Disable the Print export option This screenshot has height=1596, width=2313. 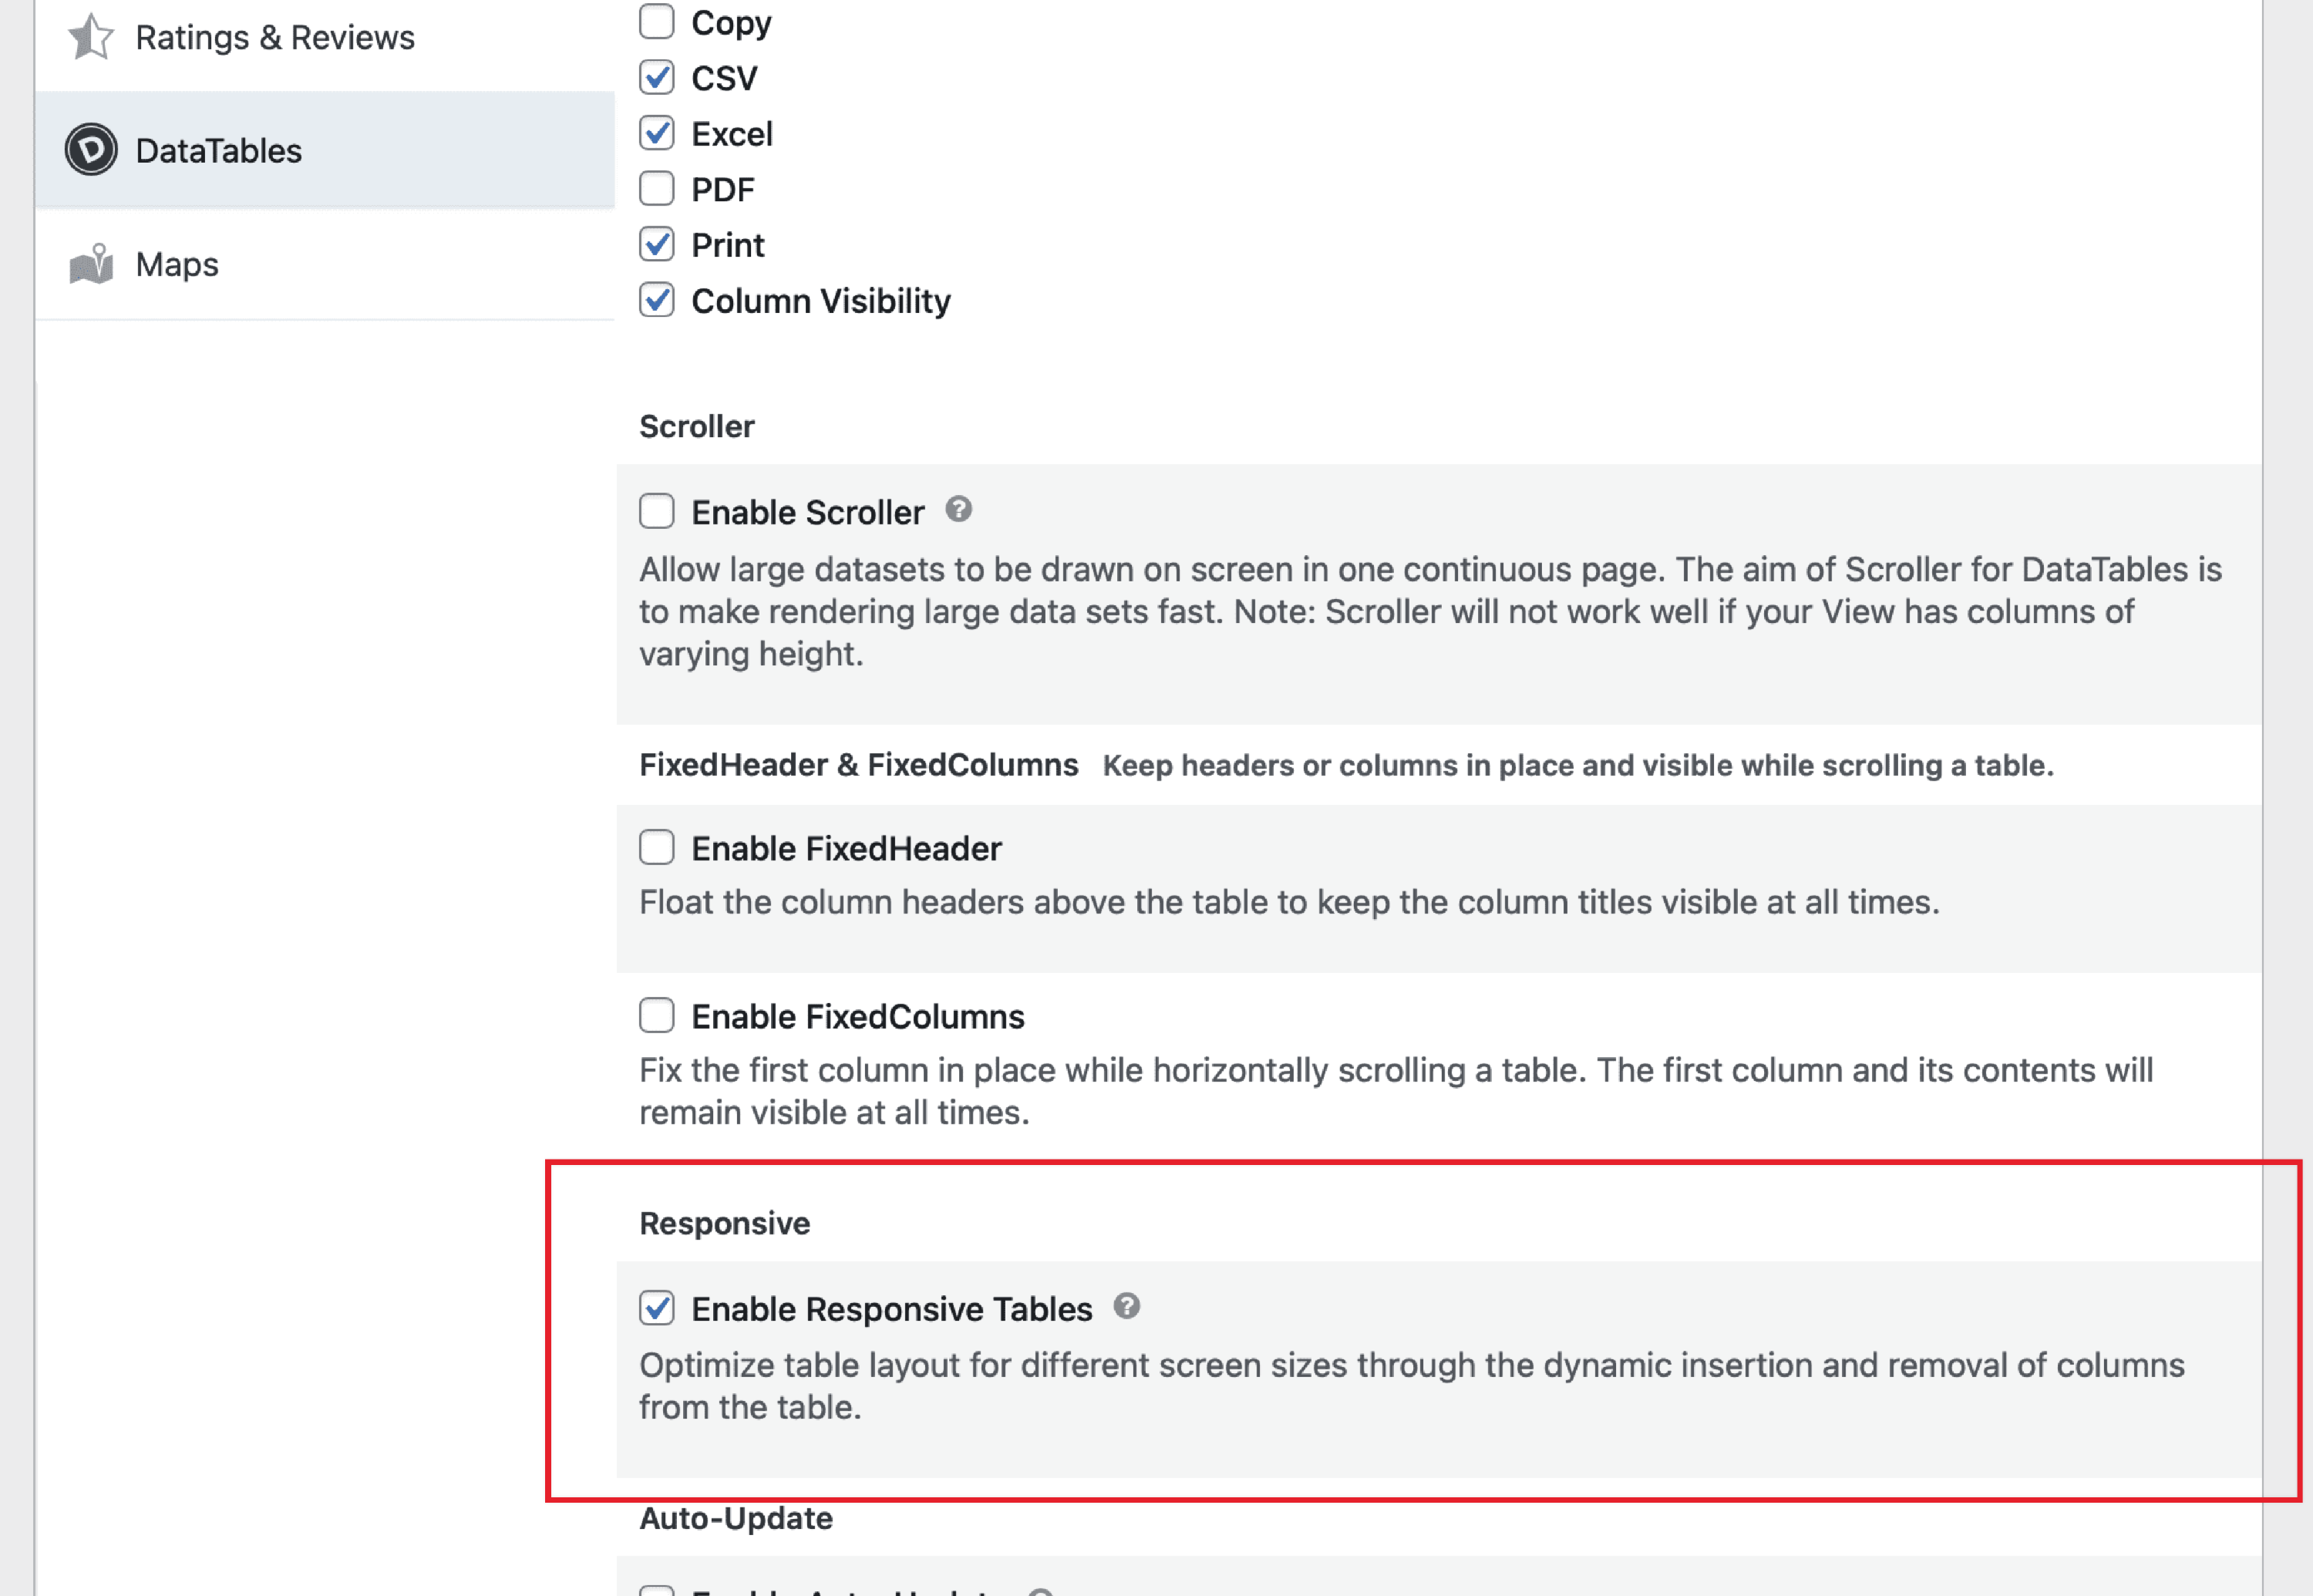click(x=657, y=244)
